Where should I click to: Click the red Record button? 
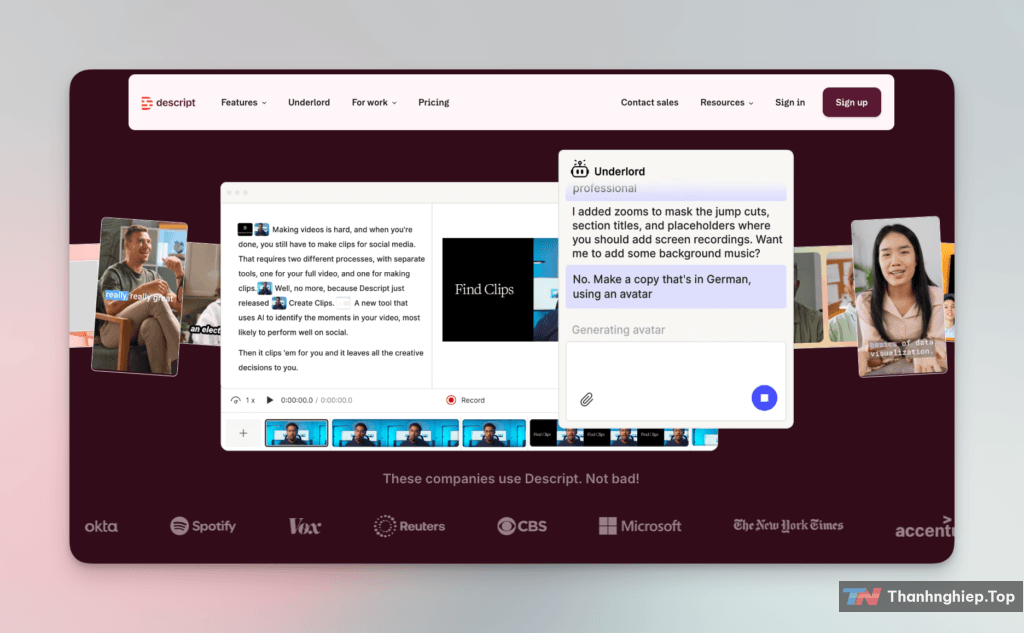tap(451, 400)
